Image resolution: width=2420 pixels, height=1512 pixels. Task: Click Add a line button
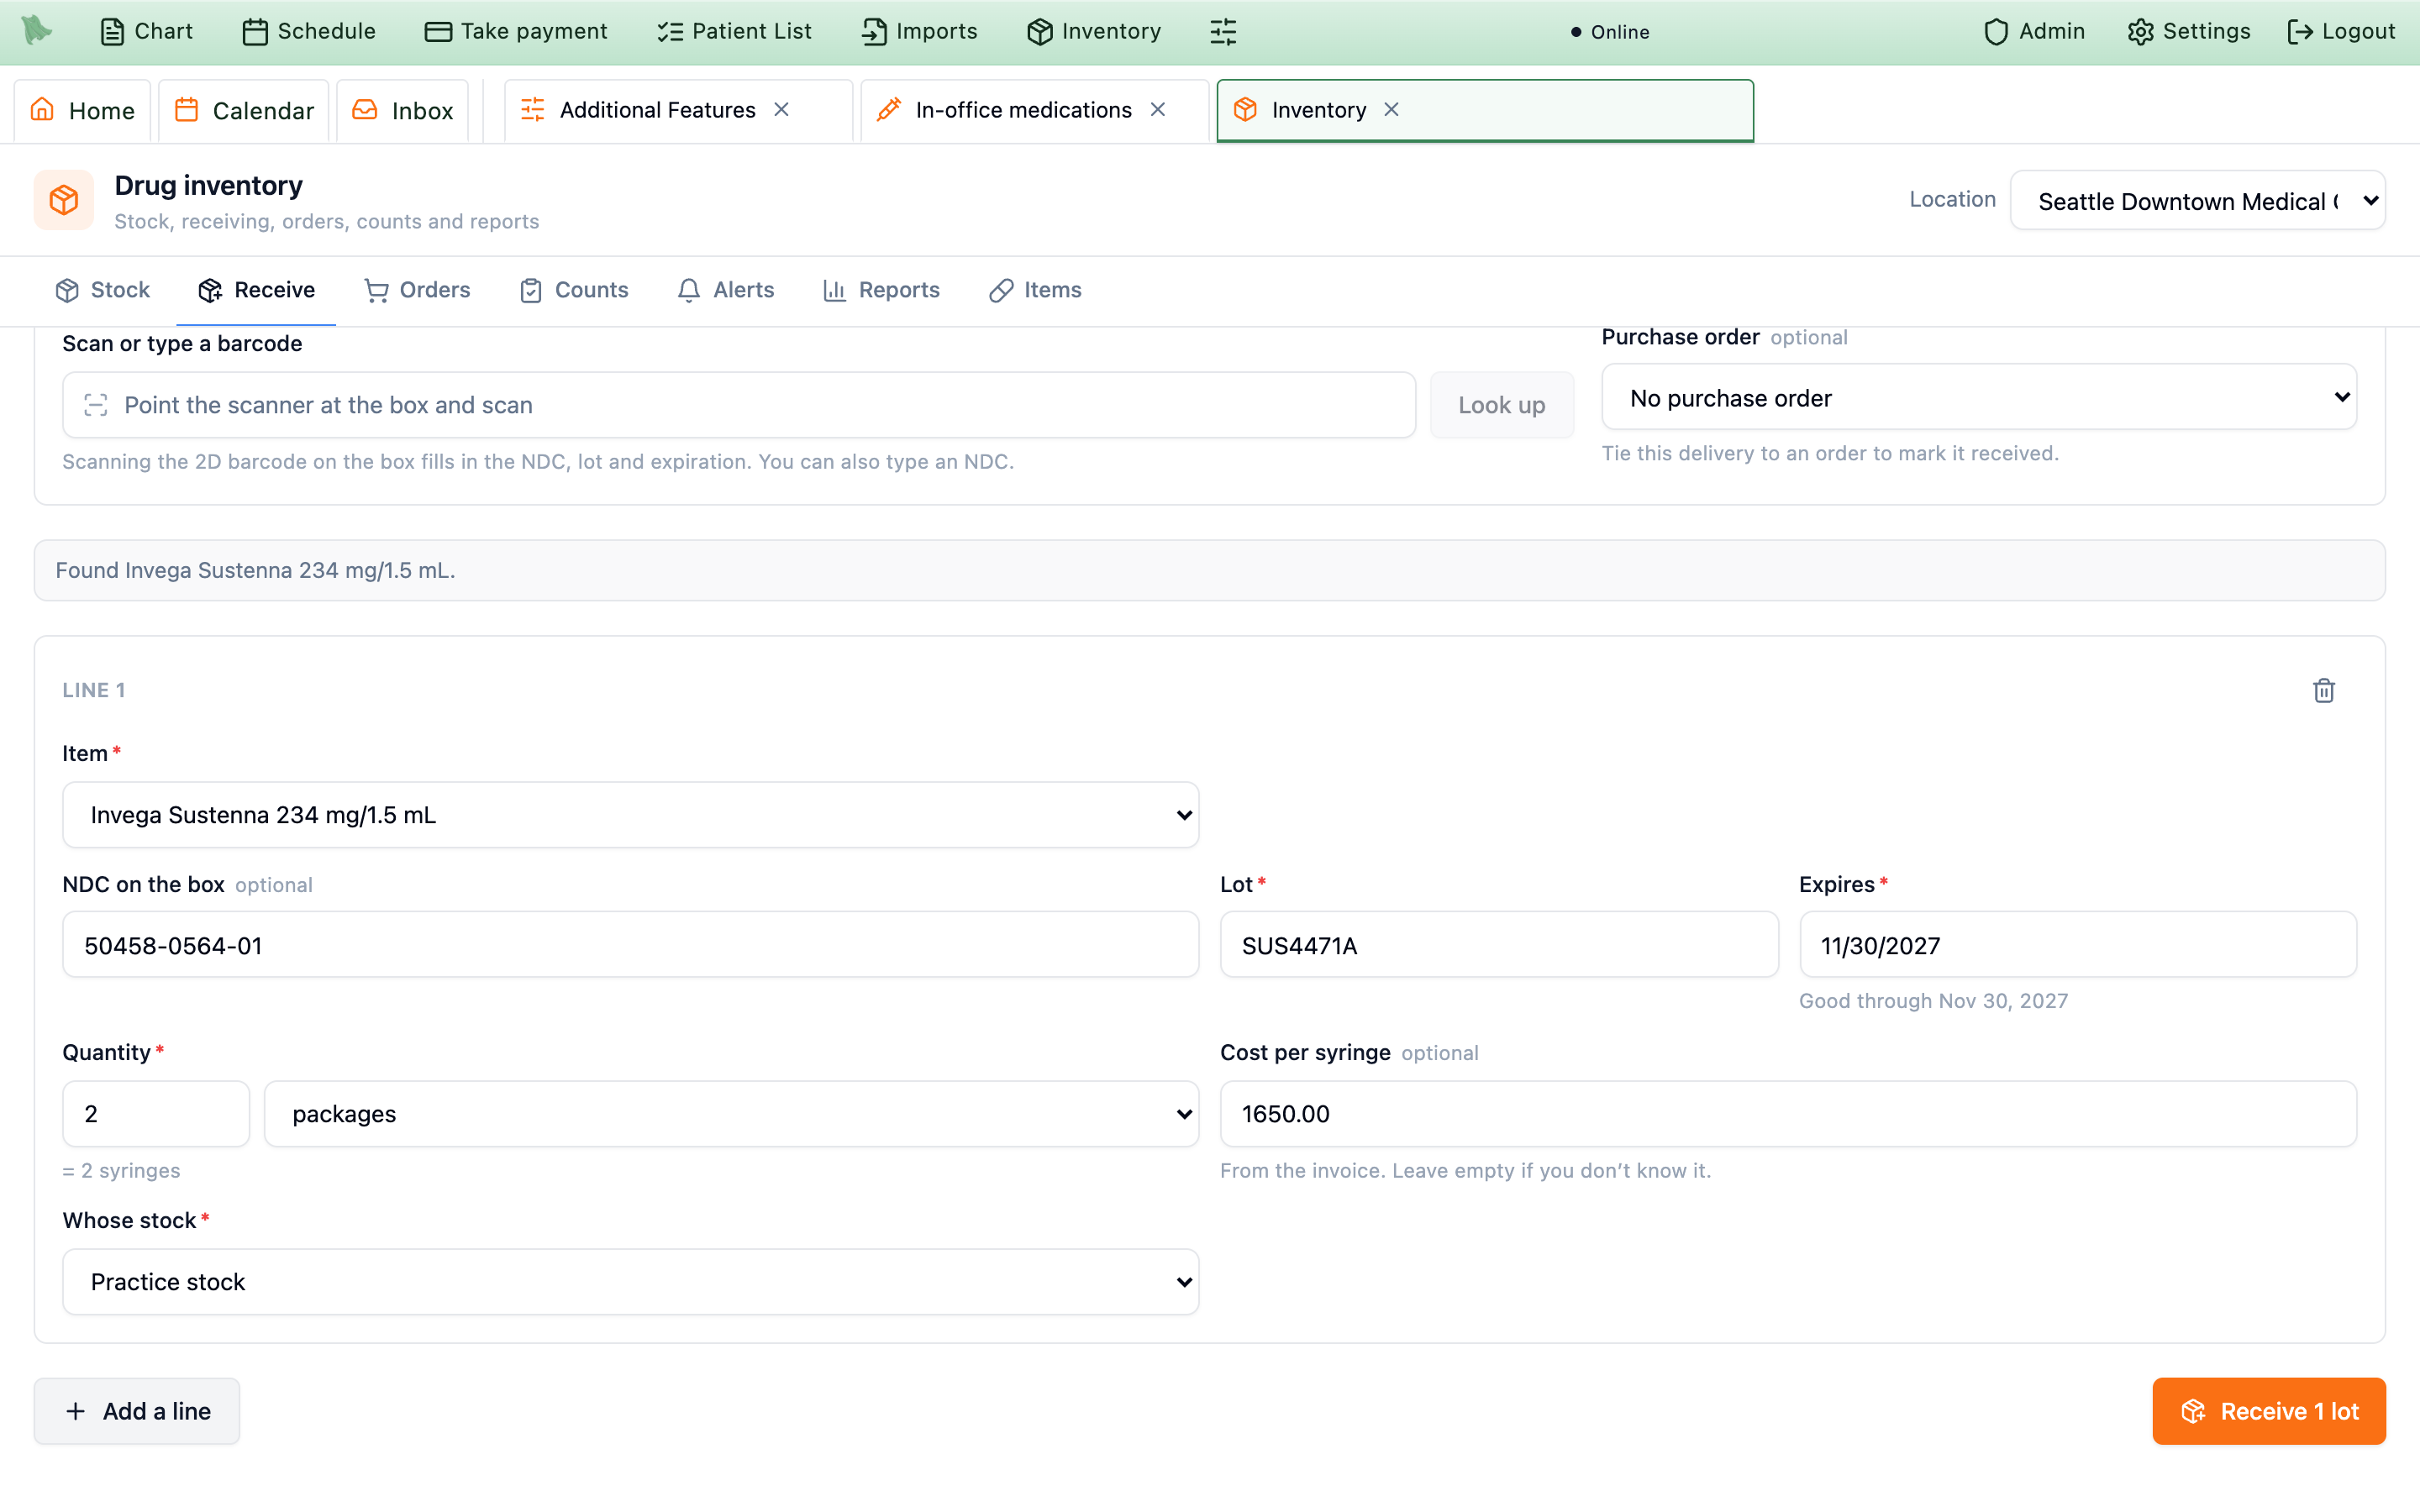(x=137, y=1411)
